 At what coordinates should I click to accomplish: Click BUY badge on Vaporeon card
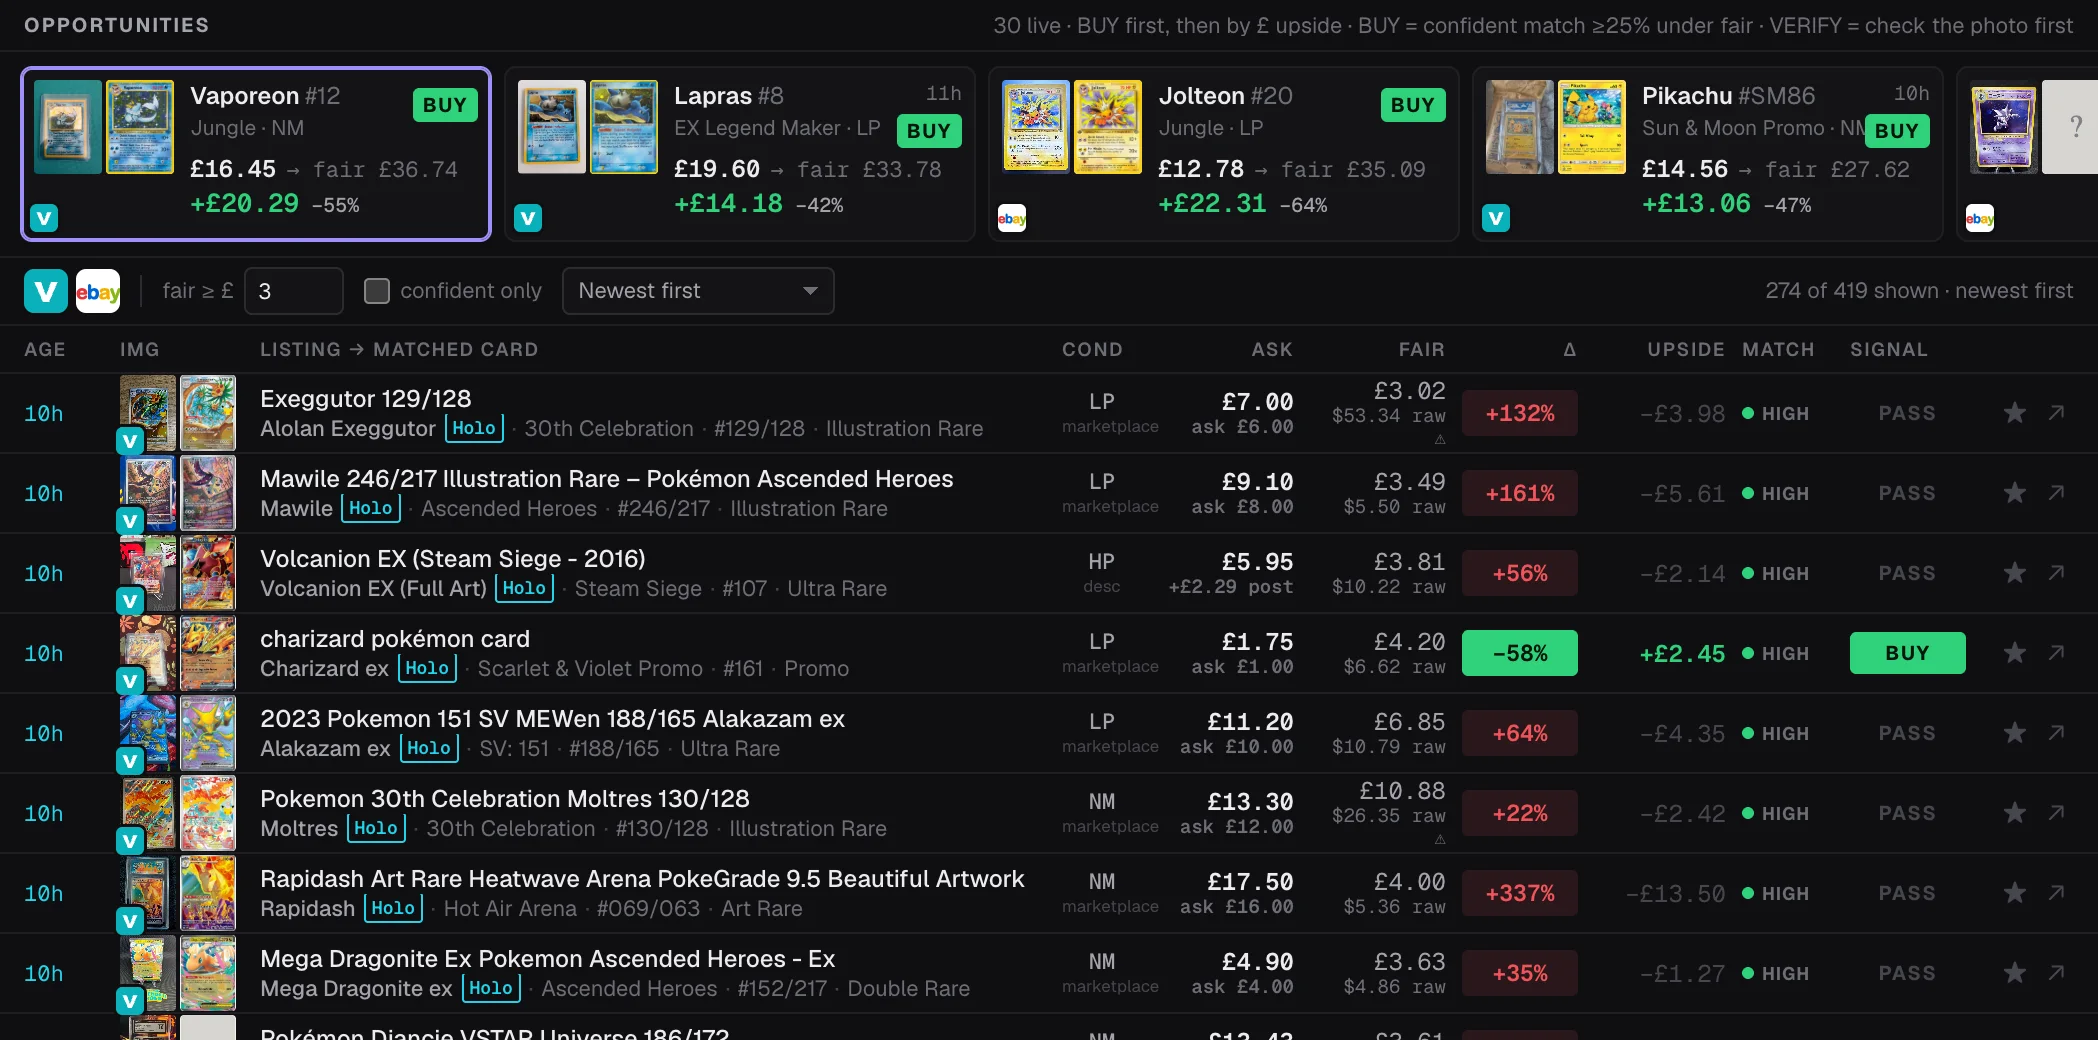tap(445, 105)
